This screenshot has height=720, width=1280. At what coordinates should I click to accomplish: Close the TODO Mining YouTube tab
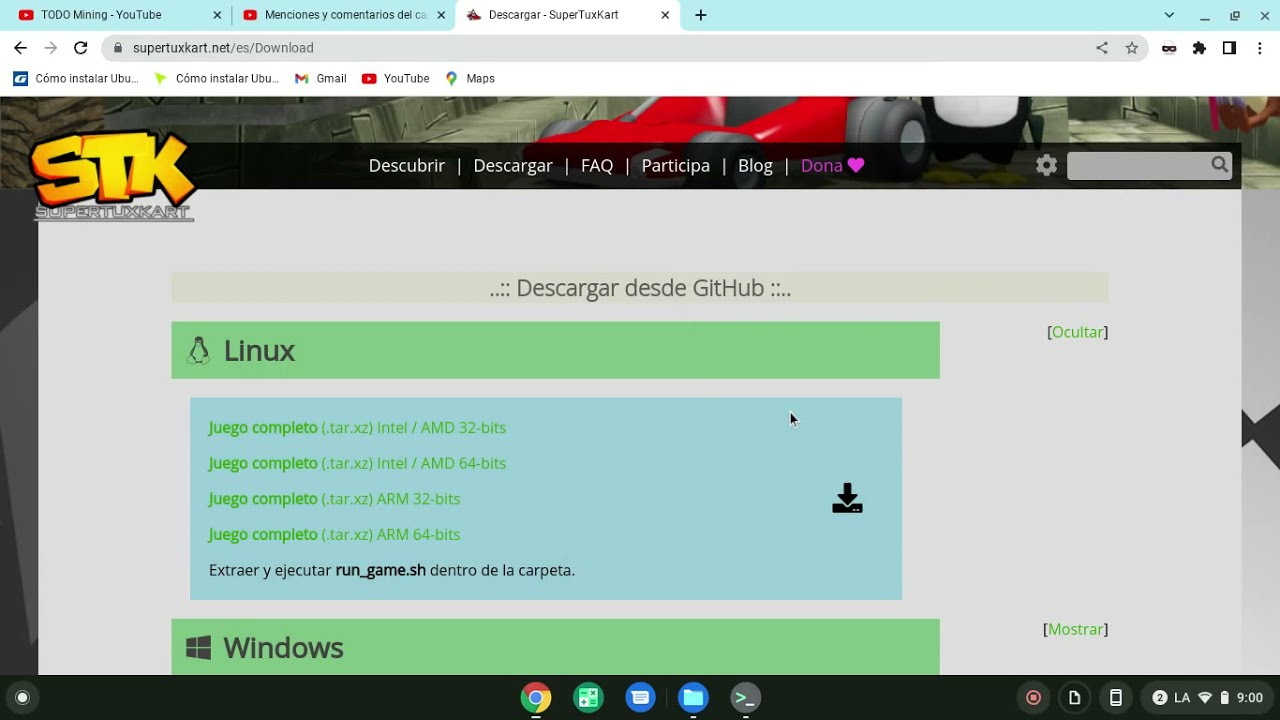(x=218, y=15)
